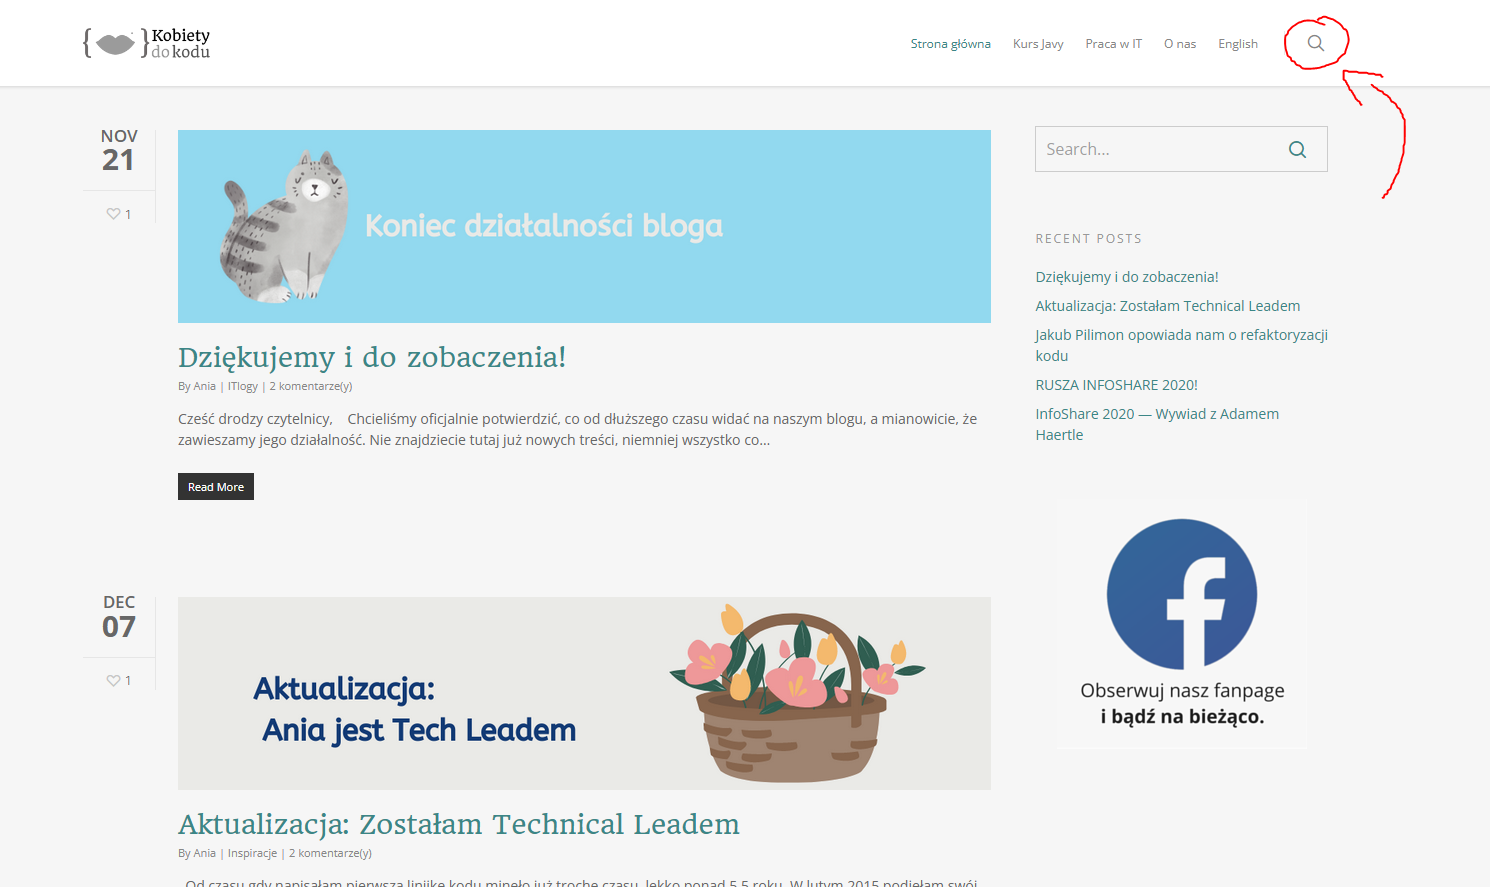Screen dimensions: 1490x887
Task: Open recent post InfoShare 2020 — Wywiad z Adamem Haertle
Action: click(x=1157, y=424)
